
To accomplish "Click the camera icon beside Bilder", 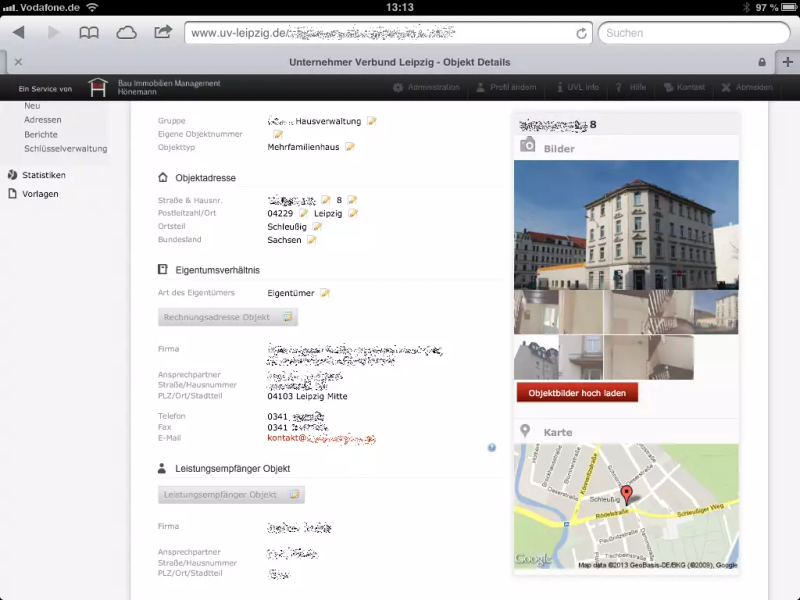I will [x=528, y=145].
